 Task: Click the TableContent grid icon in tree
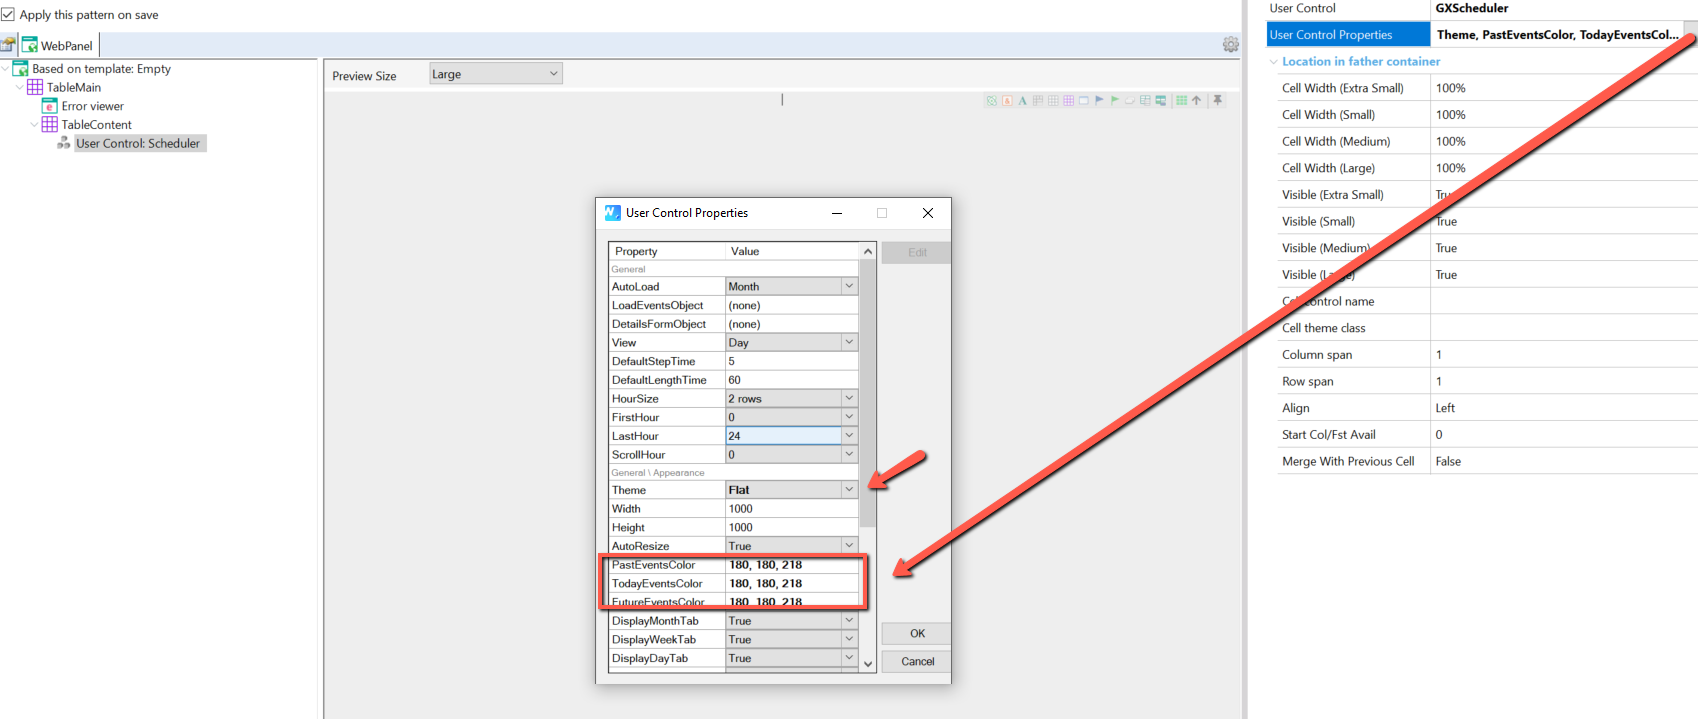point(49,124)
